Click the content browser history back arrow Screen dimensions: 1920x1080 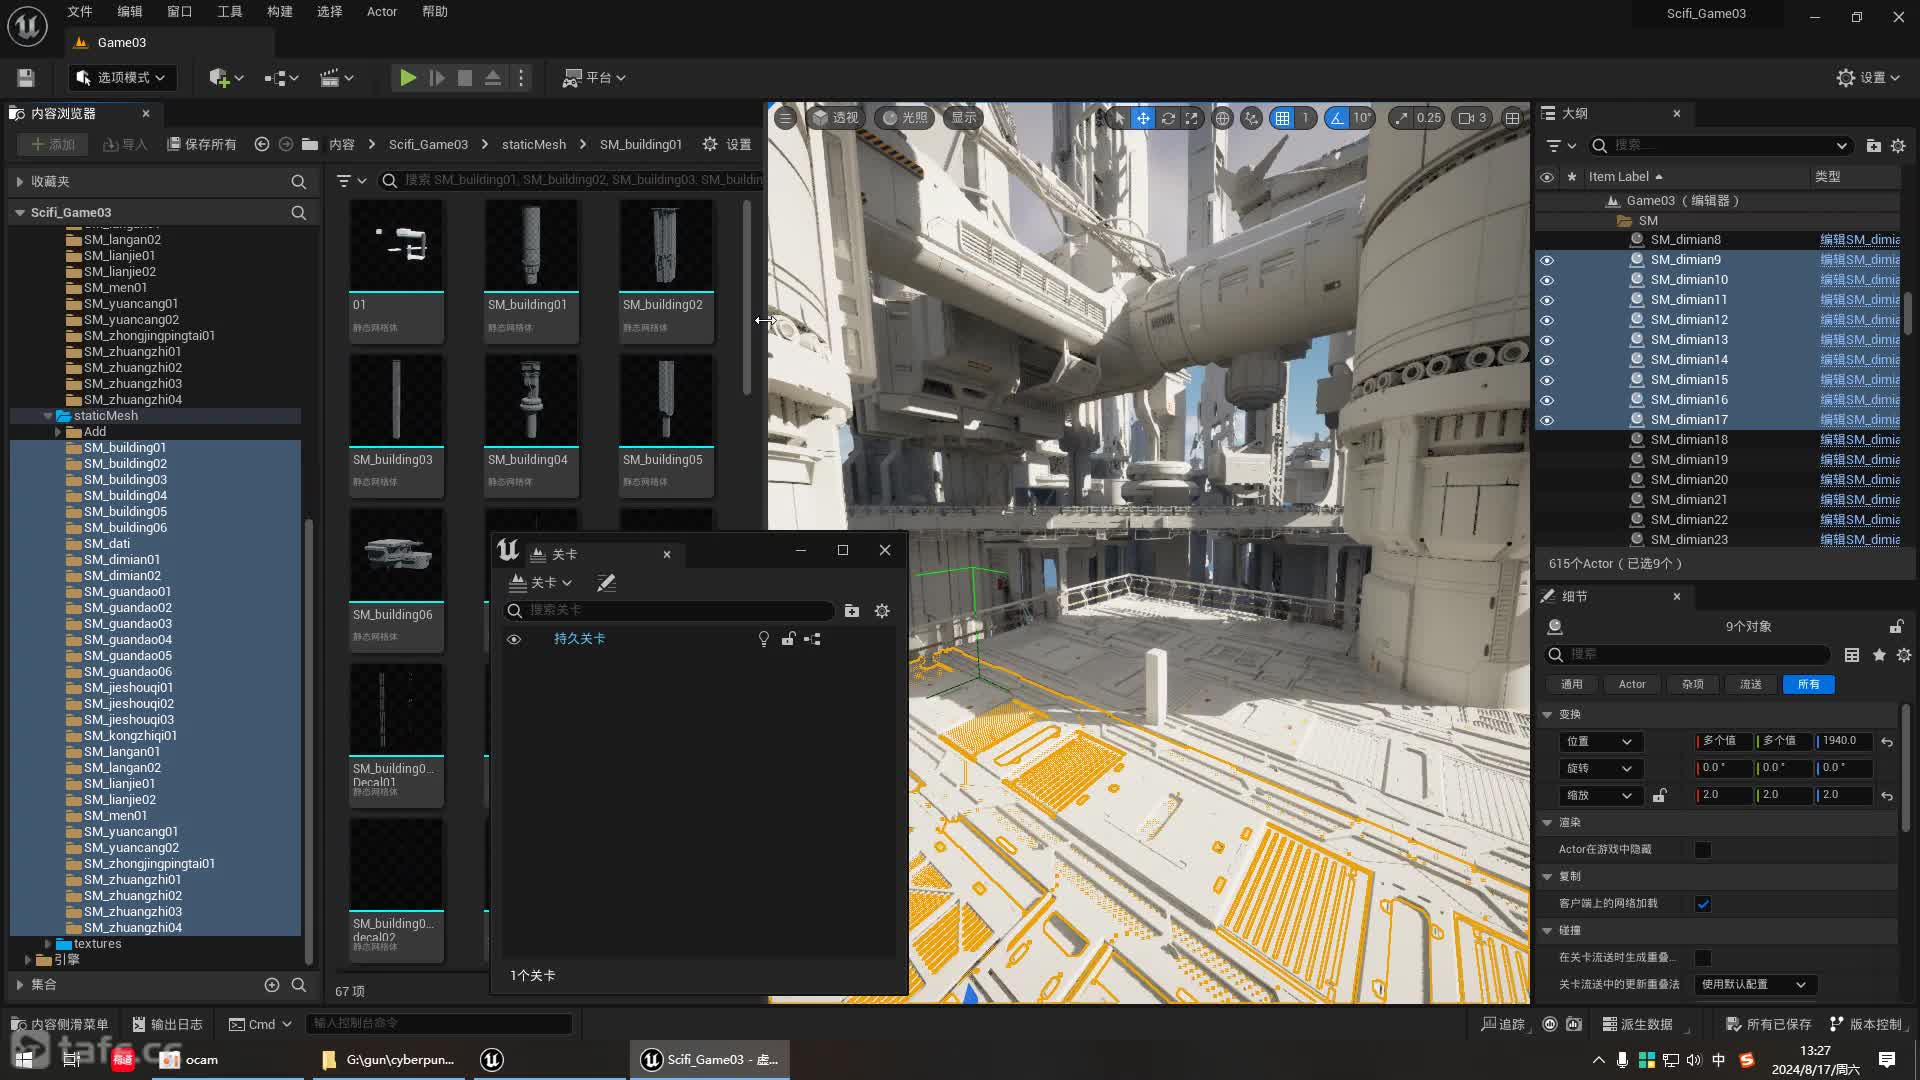point(262,144)
